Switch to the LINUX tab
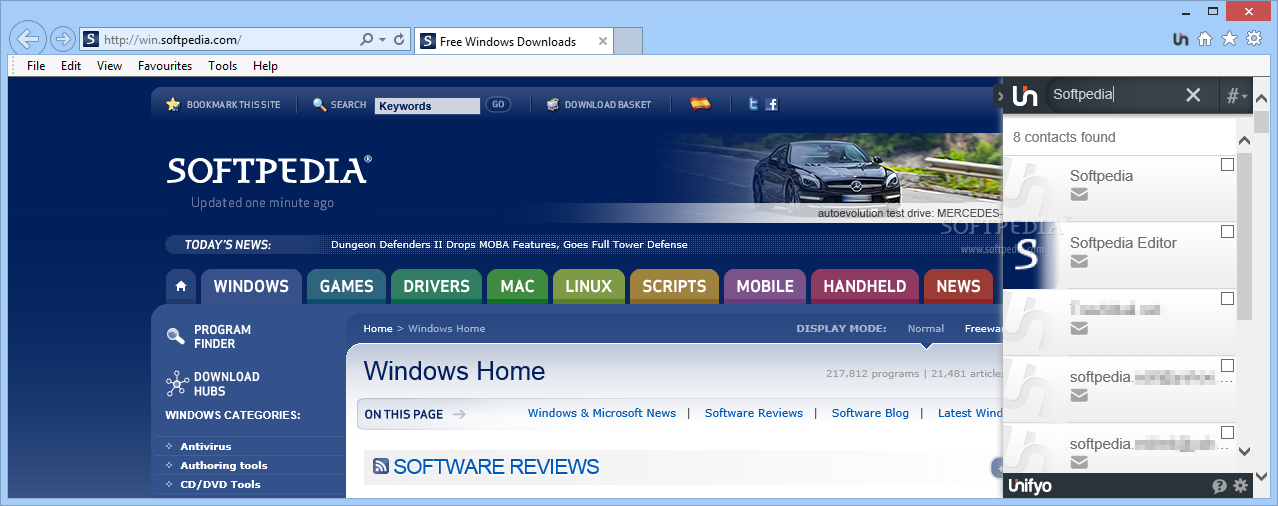 pyautogui.click(x=588, y=286)
